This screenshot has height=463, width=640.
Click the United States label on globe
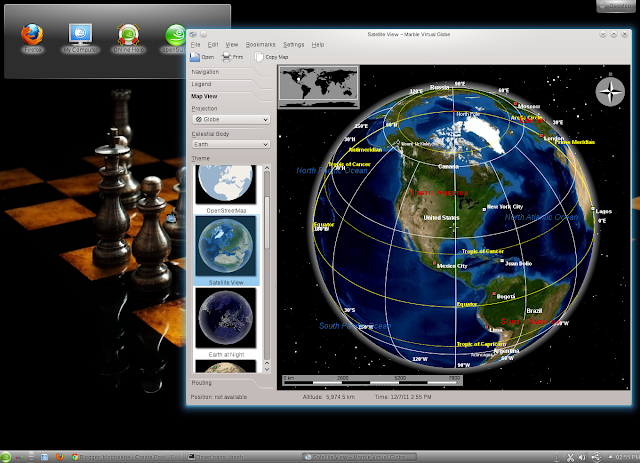[441, 218]
